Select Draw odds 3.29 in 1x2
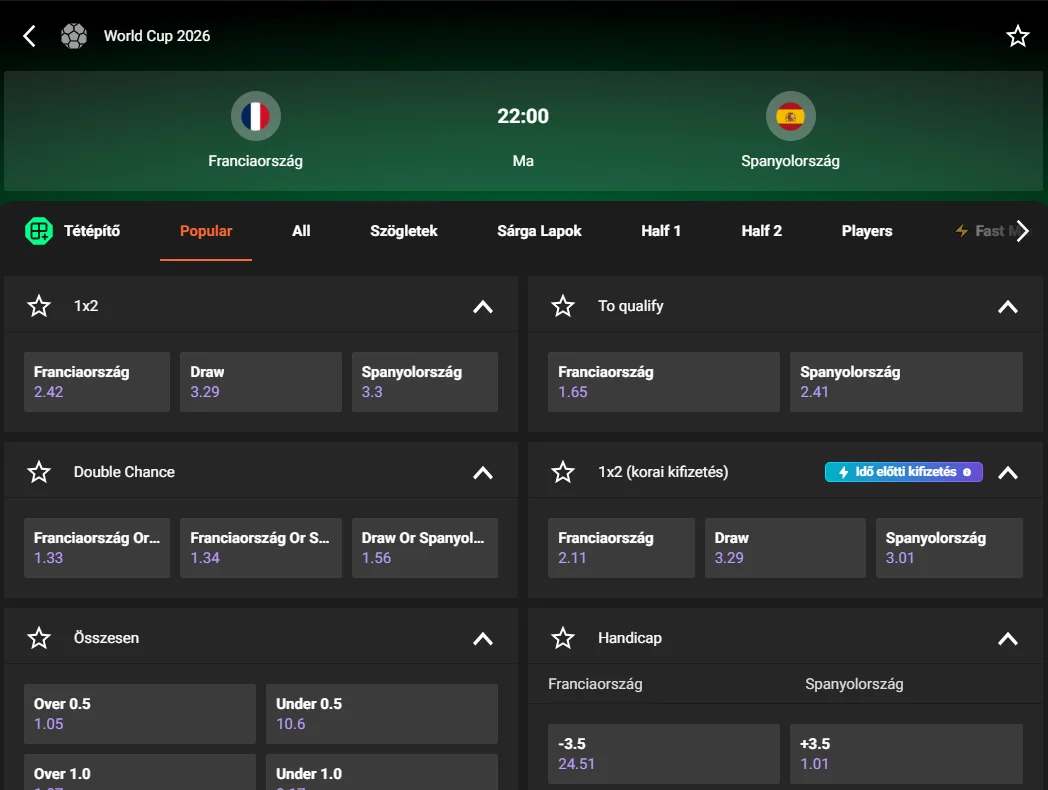This screenshot has height=790, width=1048. (x=261, y=382)
